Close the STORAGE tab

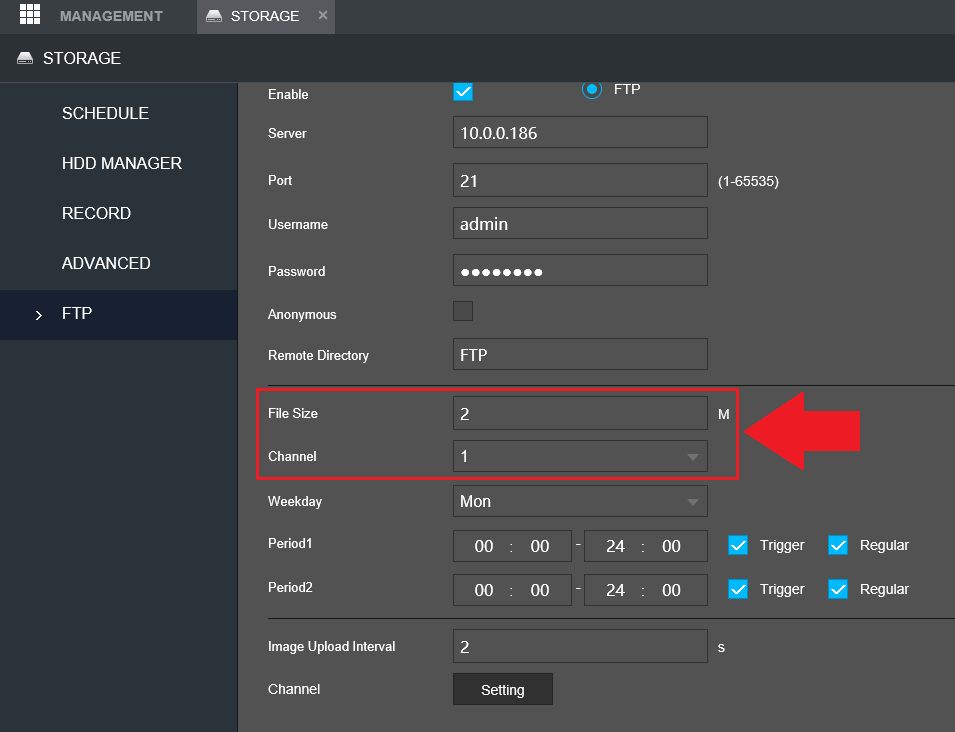(323, 15)
